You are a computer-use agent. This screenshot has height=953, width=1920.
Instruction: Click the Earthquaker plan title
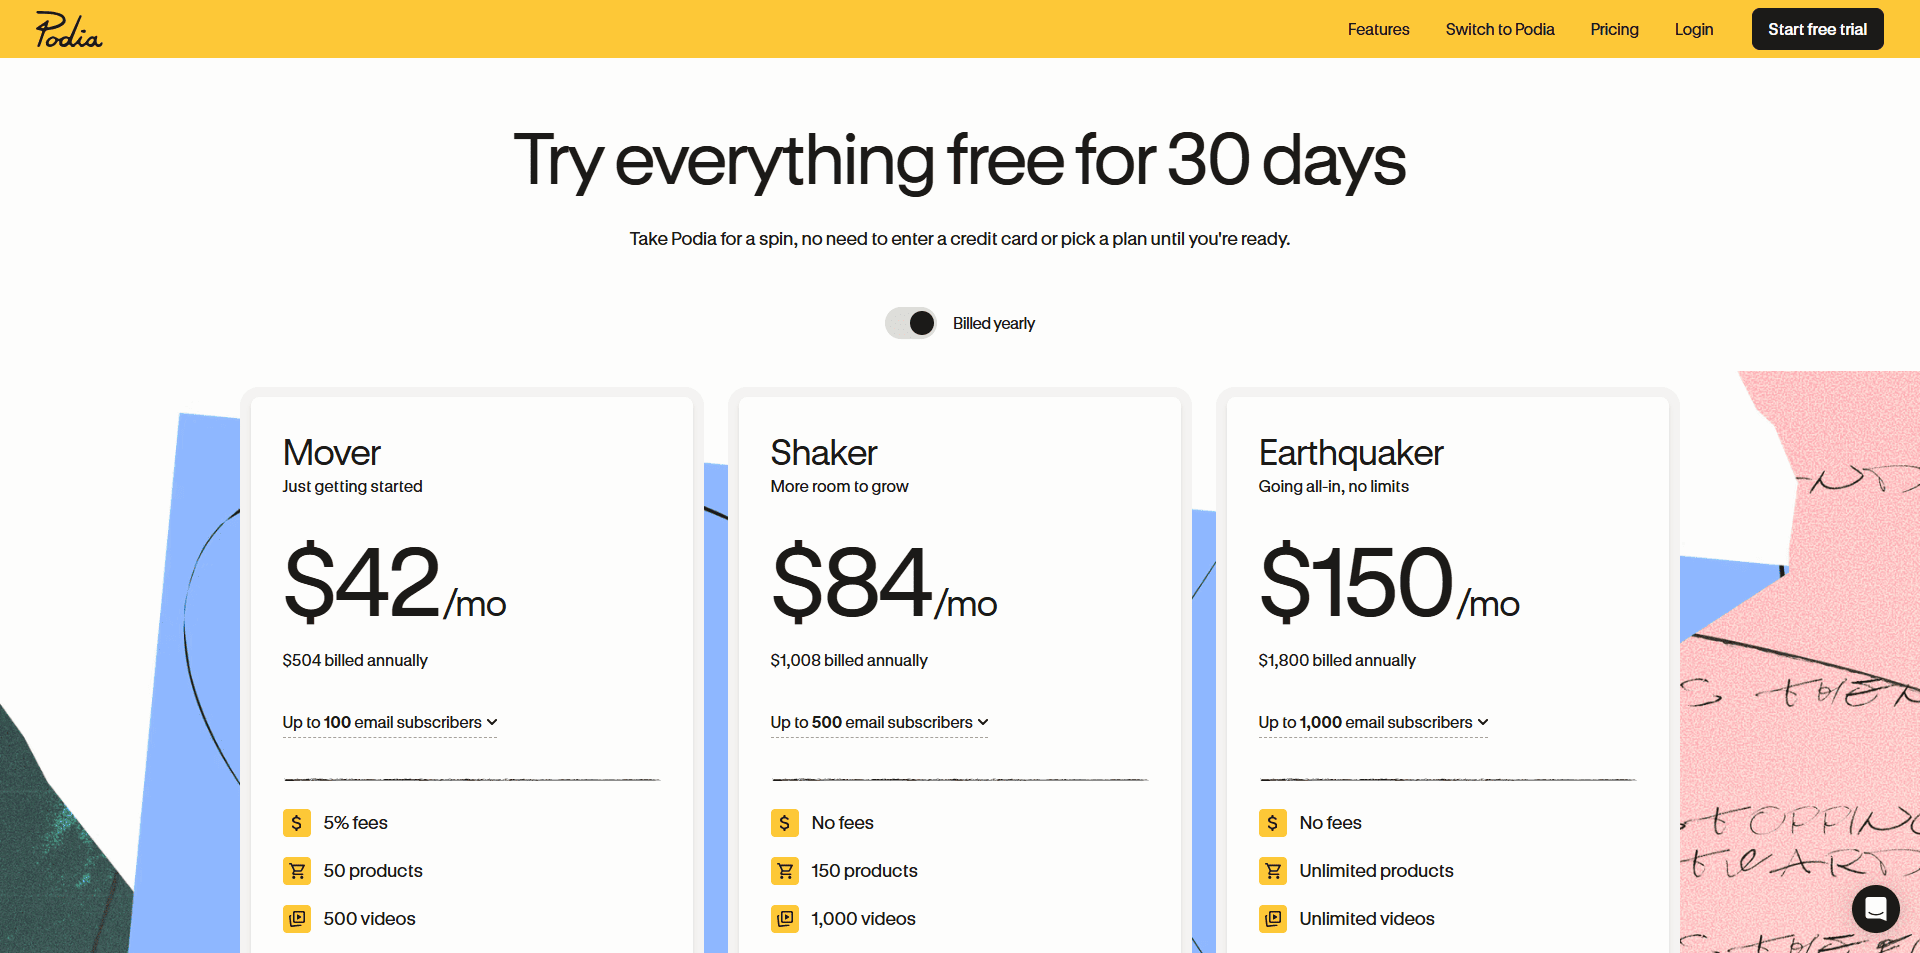click(1351, 453)
